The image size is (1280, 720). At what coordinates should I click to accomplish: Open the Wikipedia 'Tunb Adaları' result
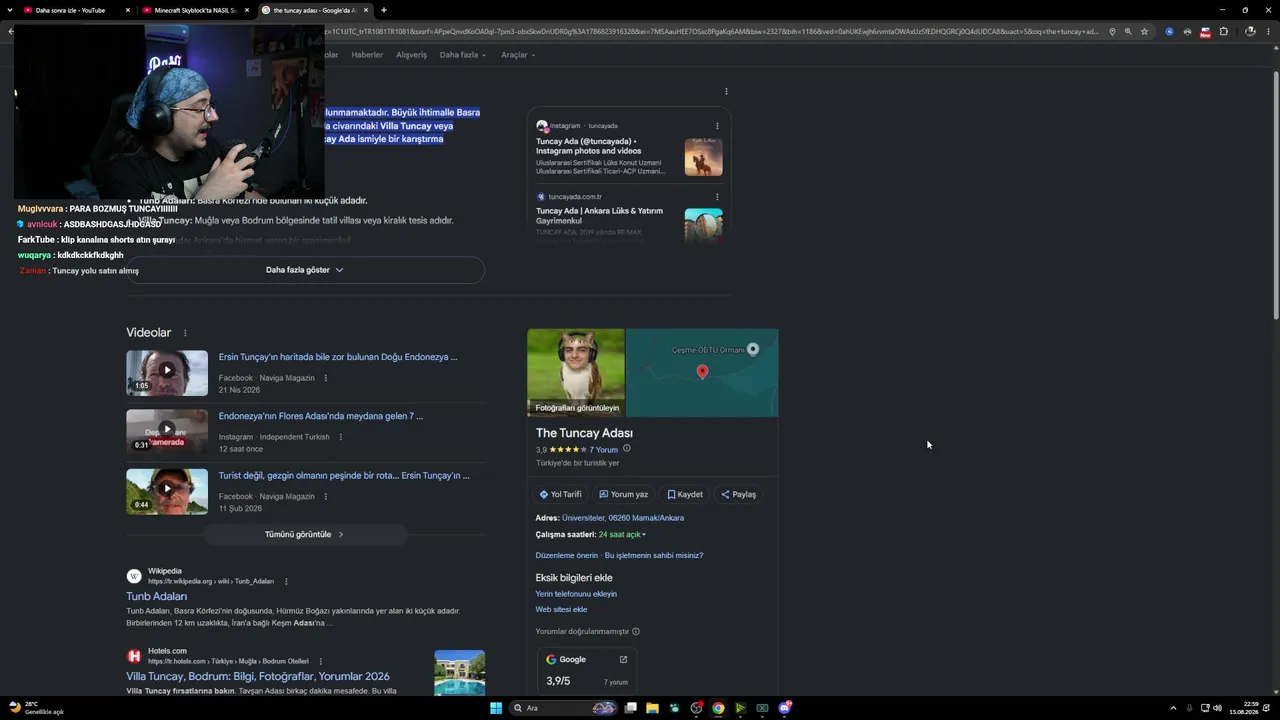tap(157, 596)
